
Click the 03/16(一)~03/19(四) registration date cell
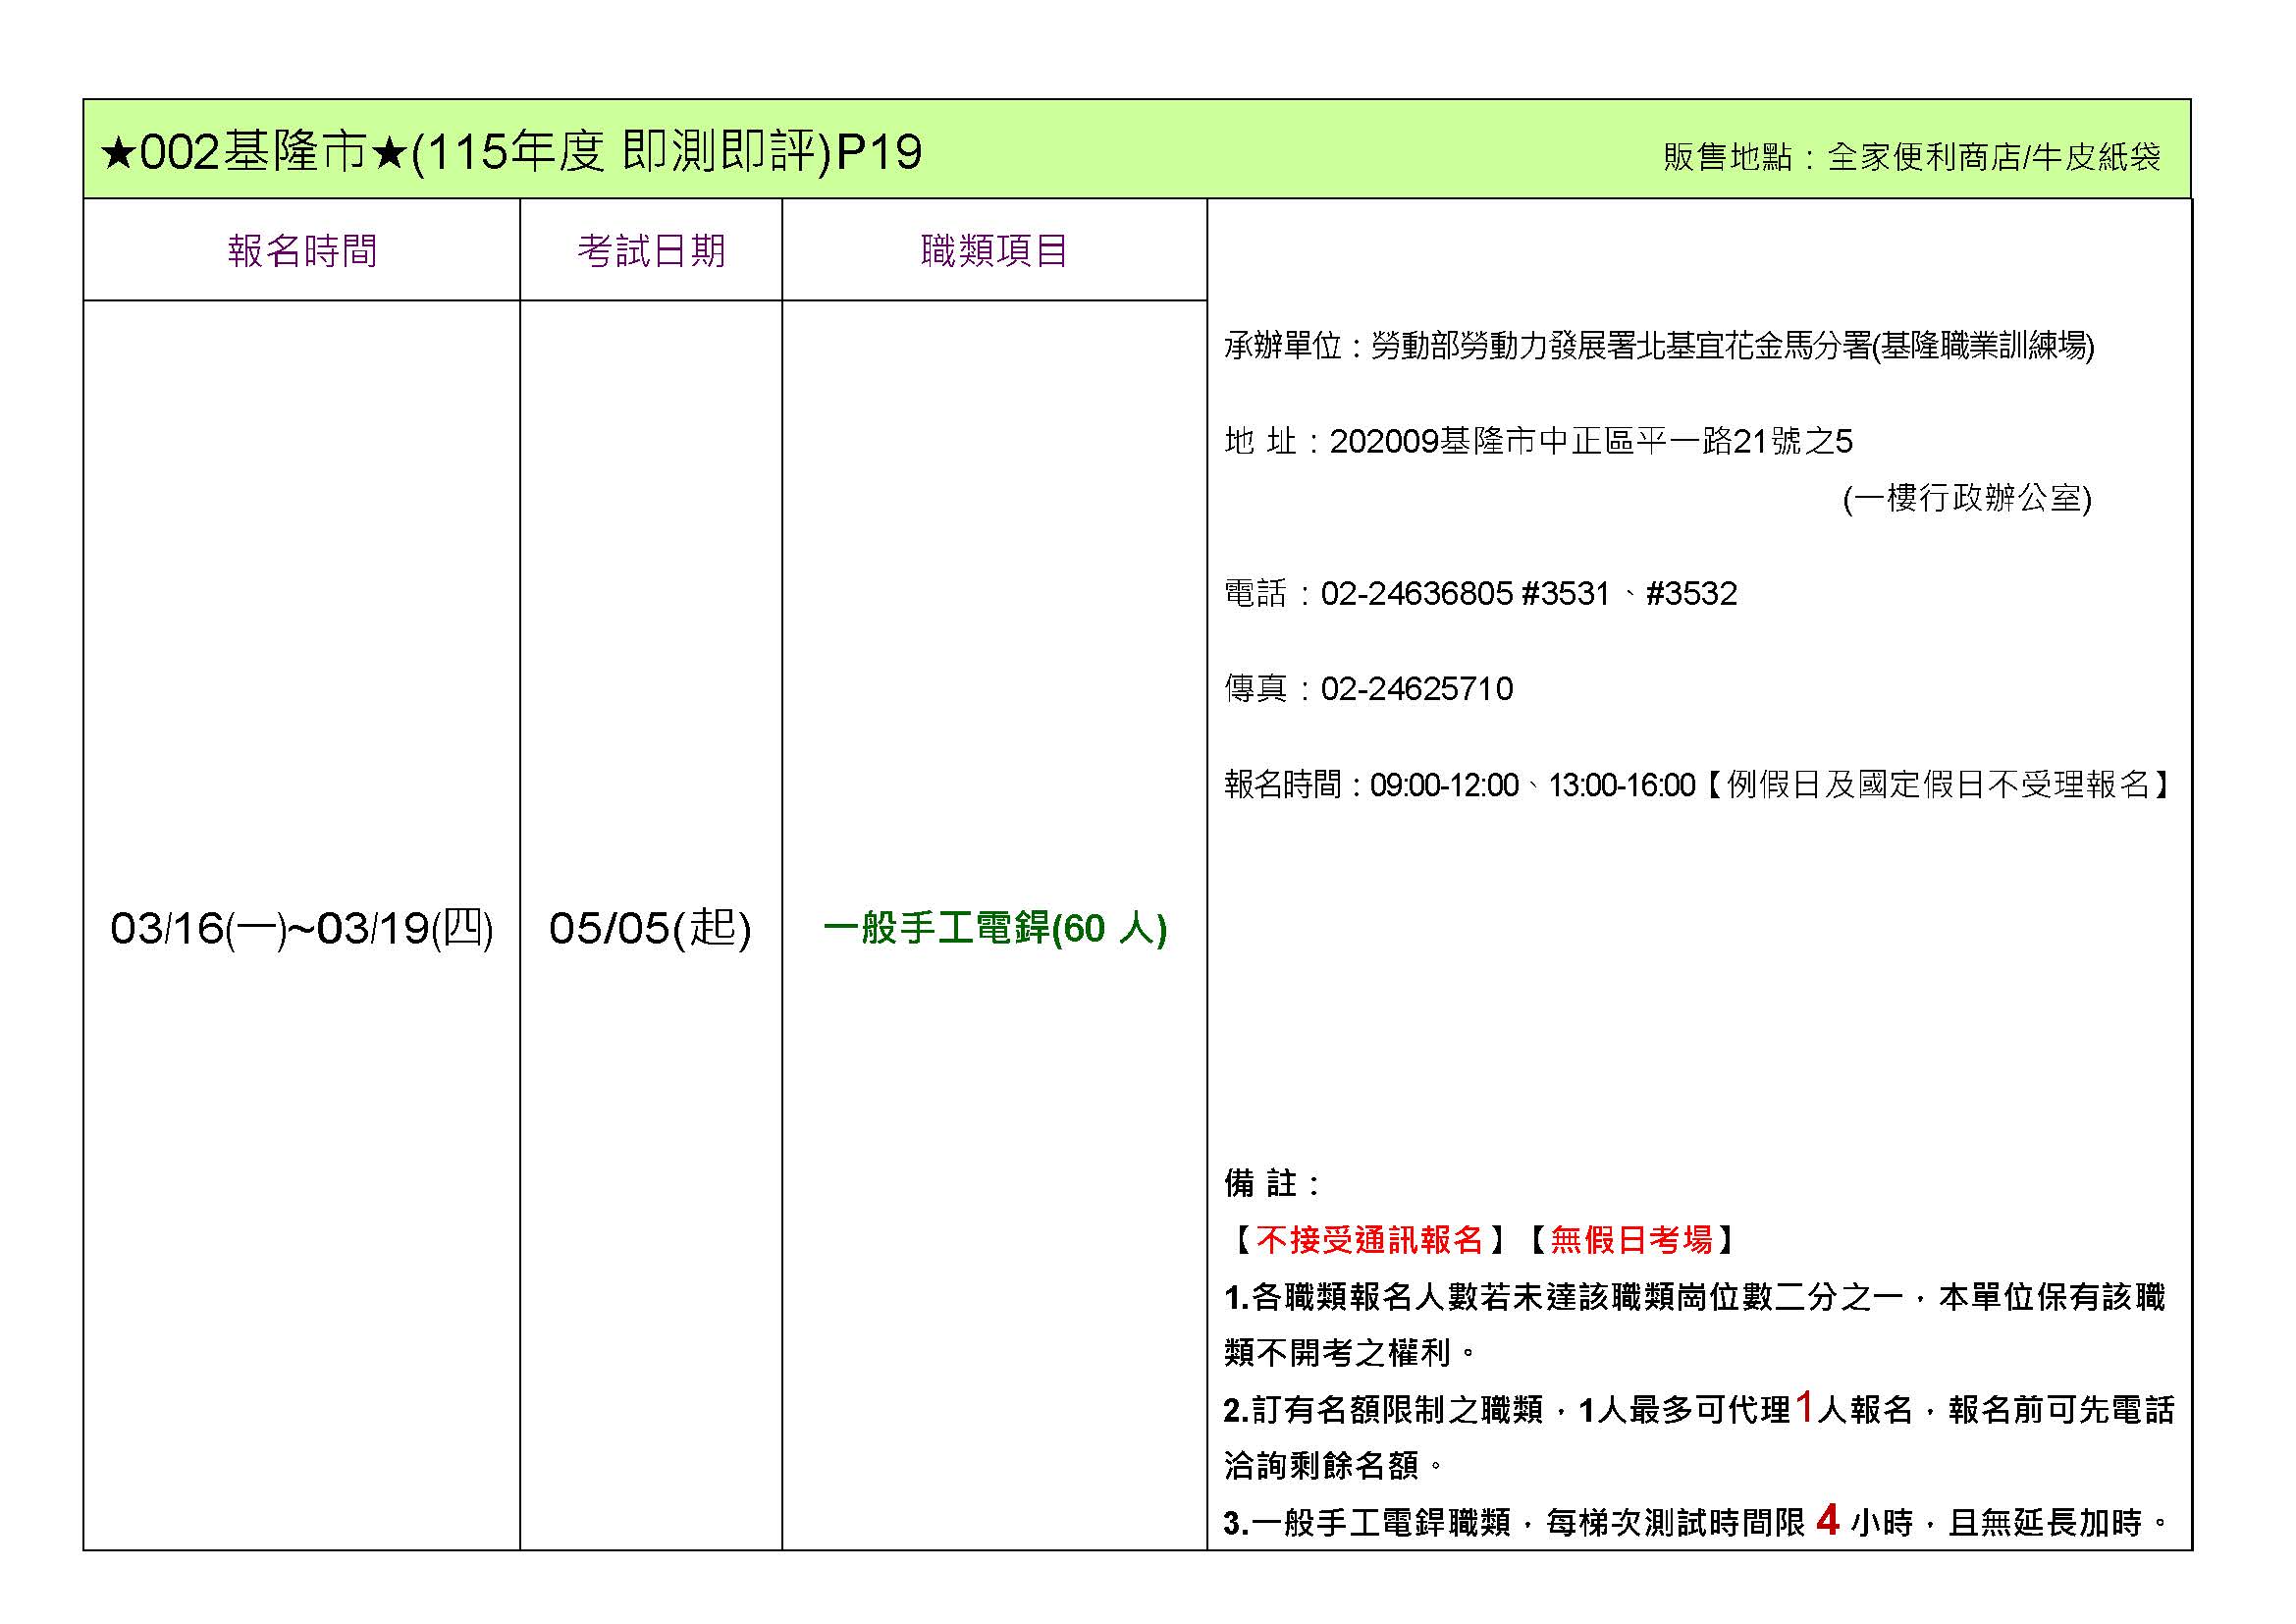tap(302, 928)
